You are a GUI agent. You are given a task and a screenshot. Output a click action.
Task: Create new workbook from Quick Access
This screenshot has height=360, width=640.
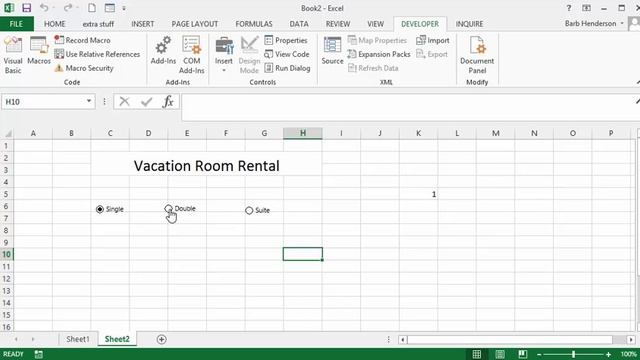click(92, 8)
